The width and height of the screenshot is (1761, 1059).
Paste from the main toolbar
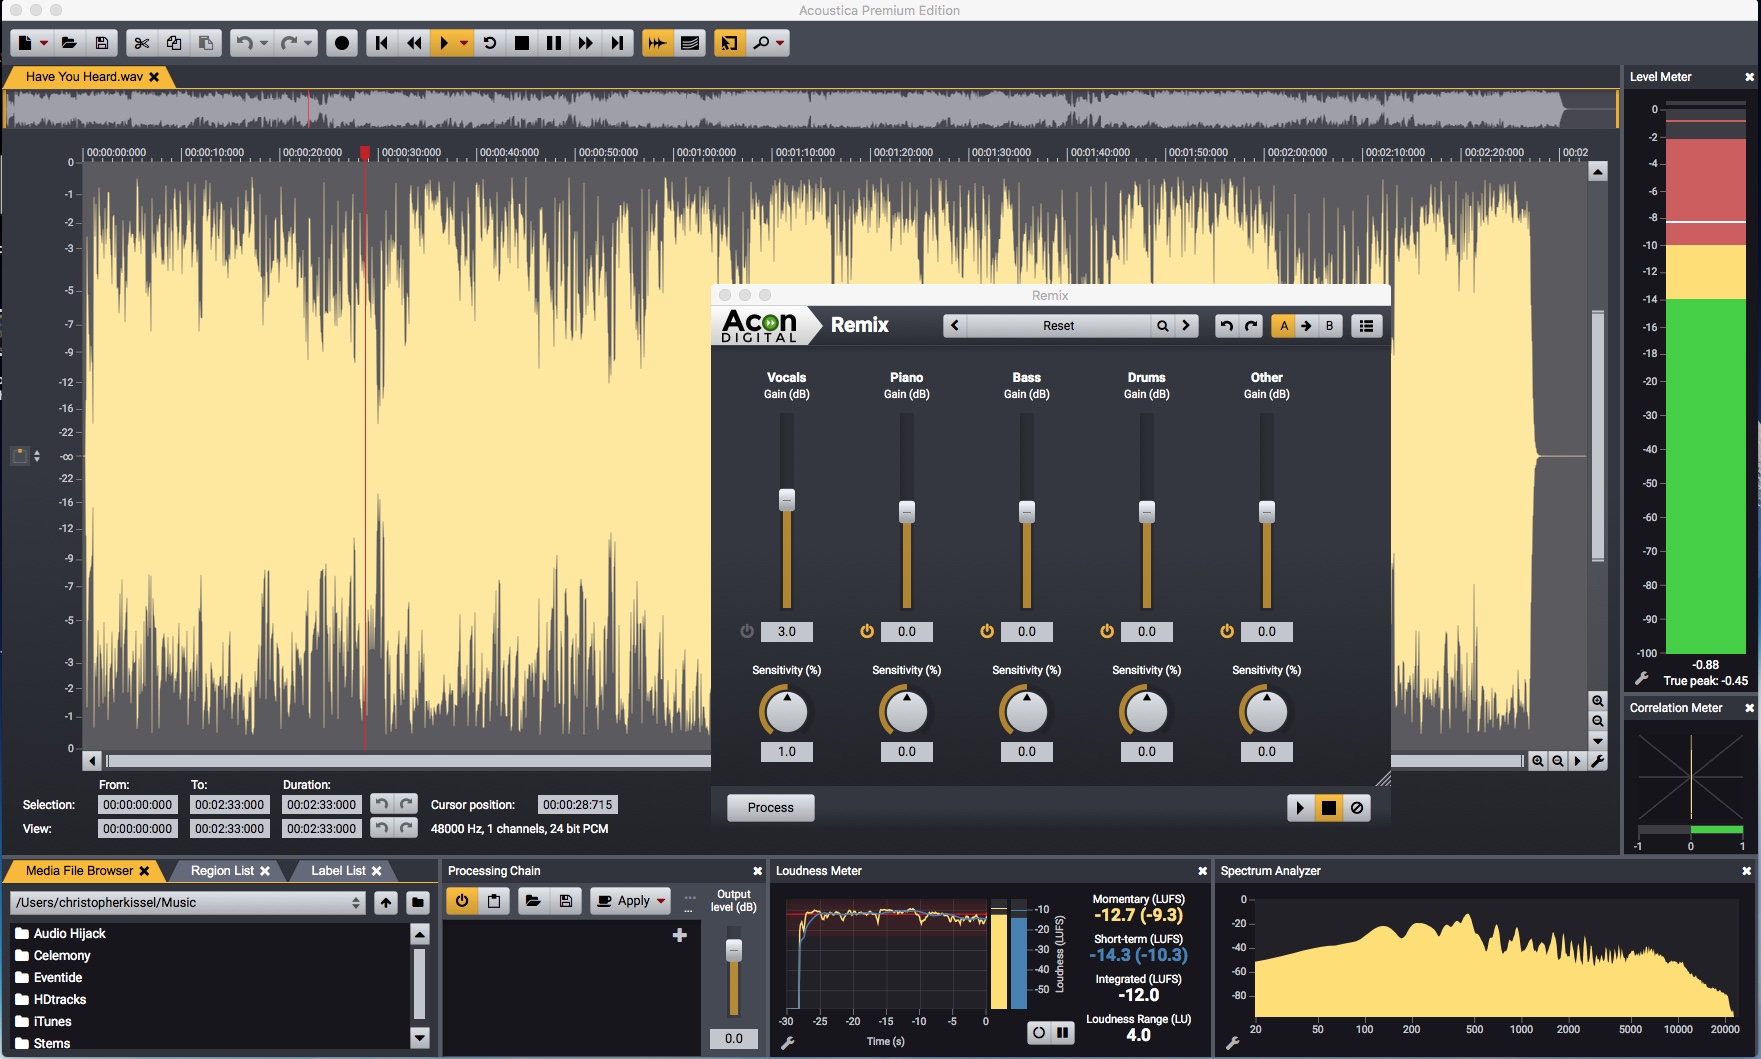pos(206,43)
